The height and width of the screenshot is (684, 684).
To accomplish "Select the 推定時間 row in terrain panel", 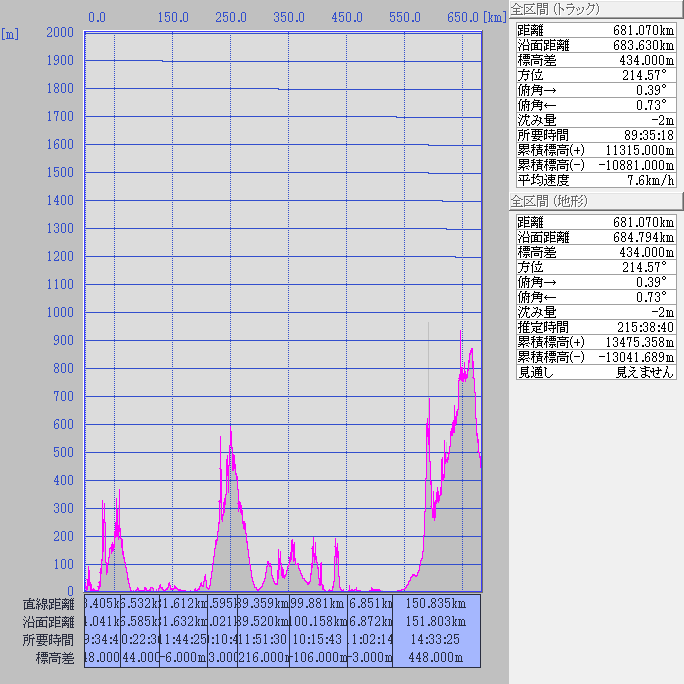I will point(596,326).
